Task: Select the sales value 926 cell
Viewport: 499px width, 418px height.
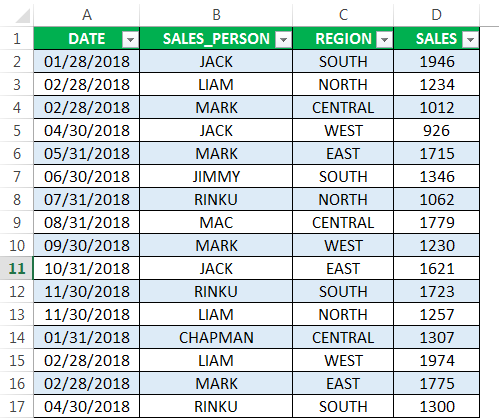Action: click(437, 130)
